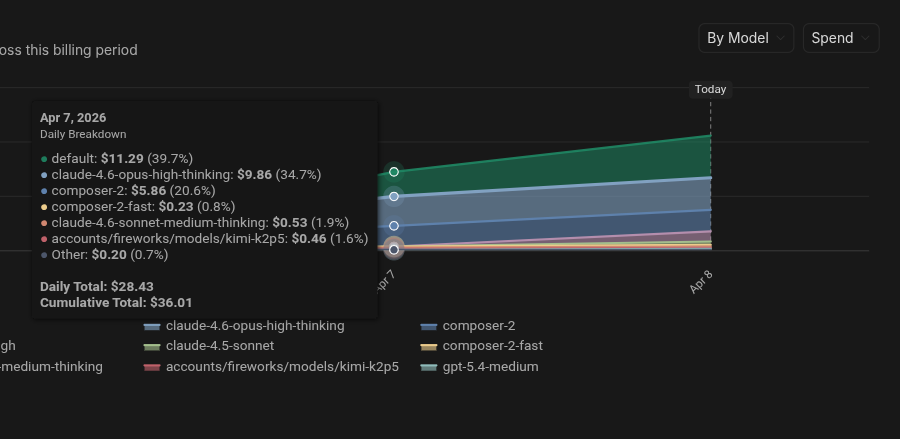900x439 pixels.
Task: Click the chevron on the Spend selector
Action: (x=866, y=38)
